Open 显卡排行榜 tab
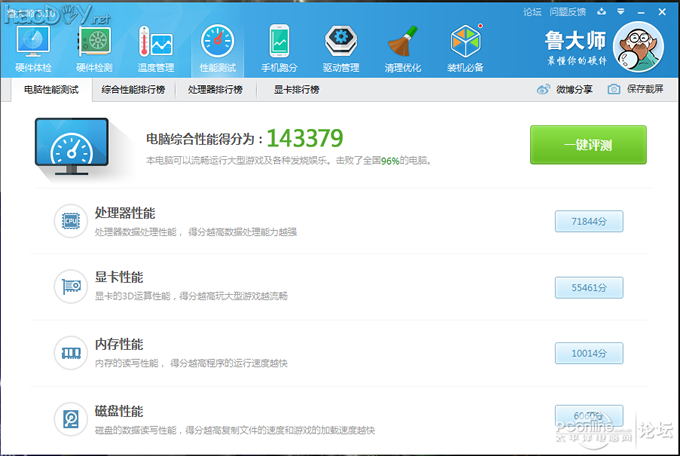This screenshot has width=680, height=456. click(x=296, y=89)
